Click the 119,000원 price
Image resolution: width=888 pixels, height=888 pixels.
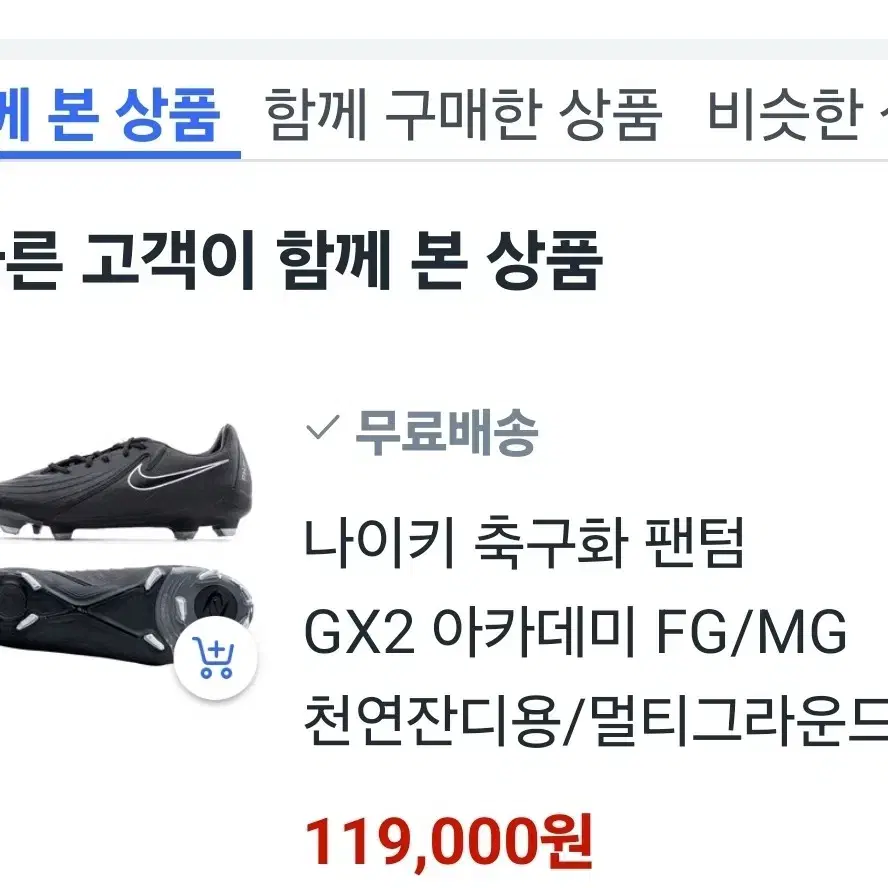click(x=449, y=842)
